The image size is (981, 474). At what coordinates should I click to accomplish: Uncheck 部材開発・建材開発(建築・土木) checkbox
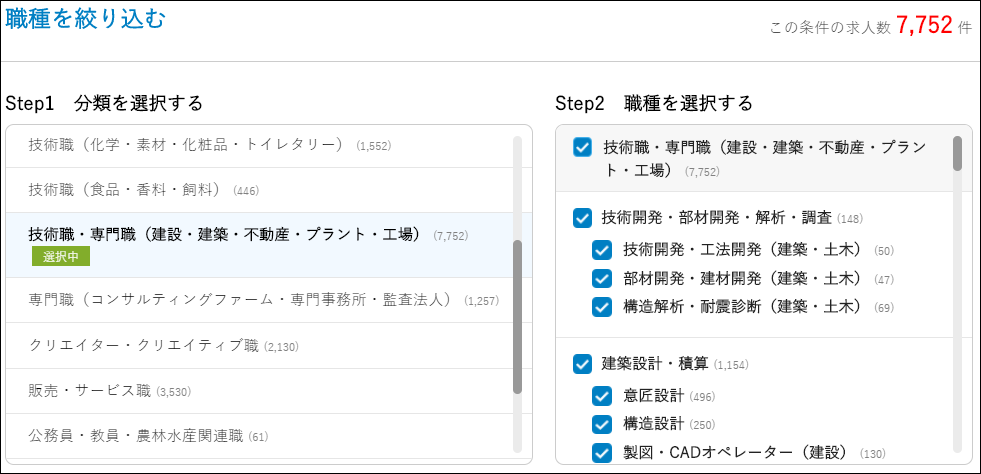pyautogui.click(x=602, y=278)
